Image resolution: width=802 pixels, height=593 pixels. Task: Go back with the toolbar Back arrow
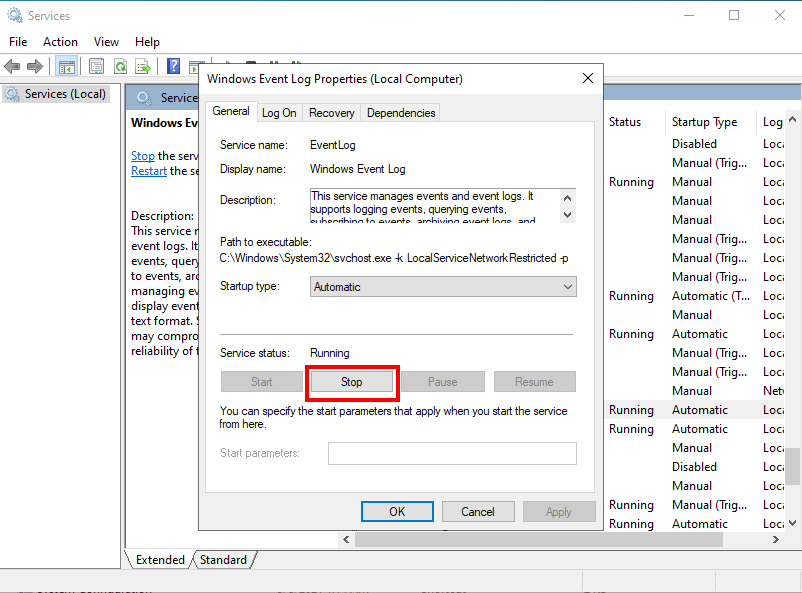point(12,67)
